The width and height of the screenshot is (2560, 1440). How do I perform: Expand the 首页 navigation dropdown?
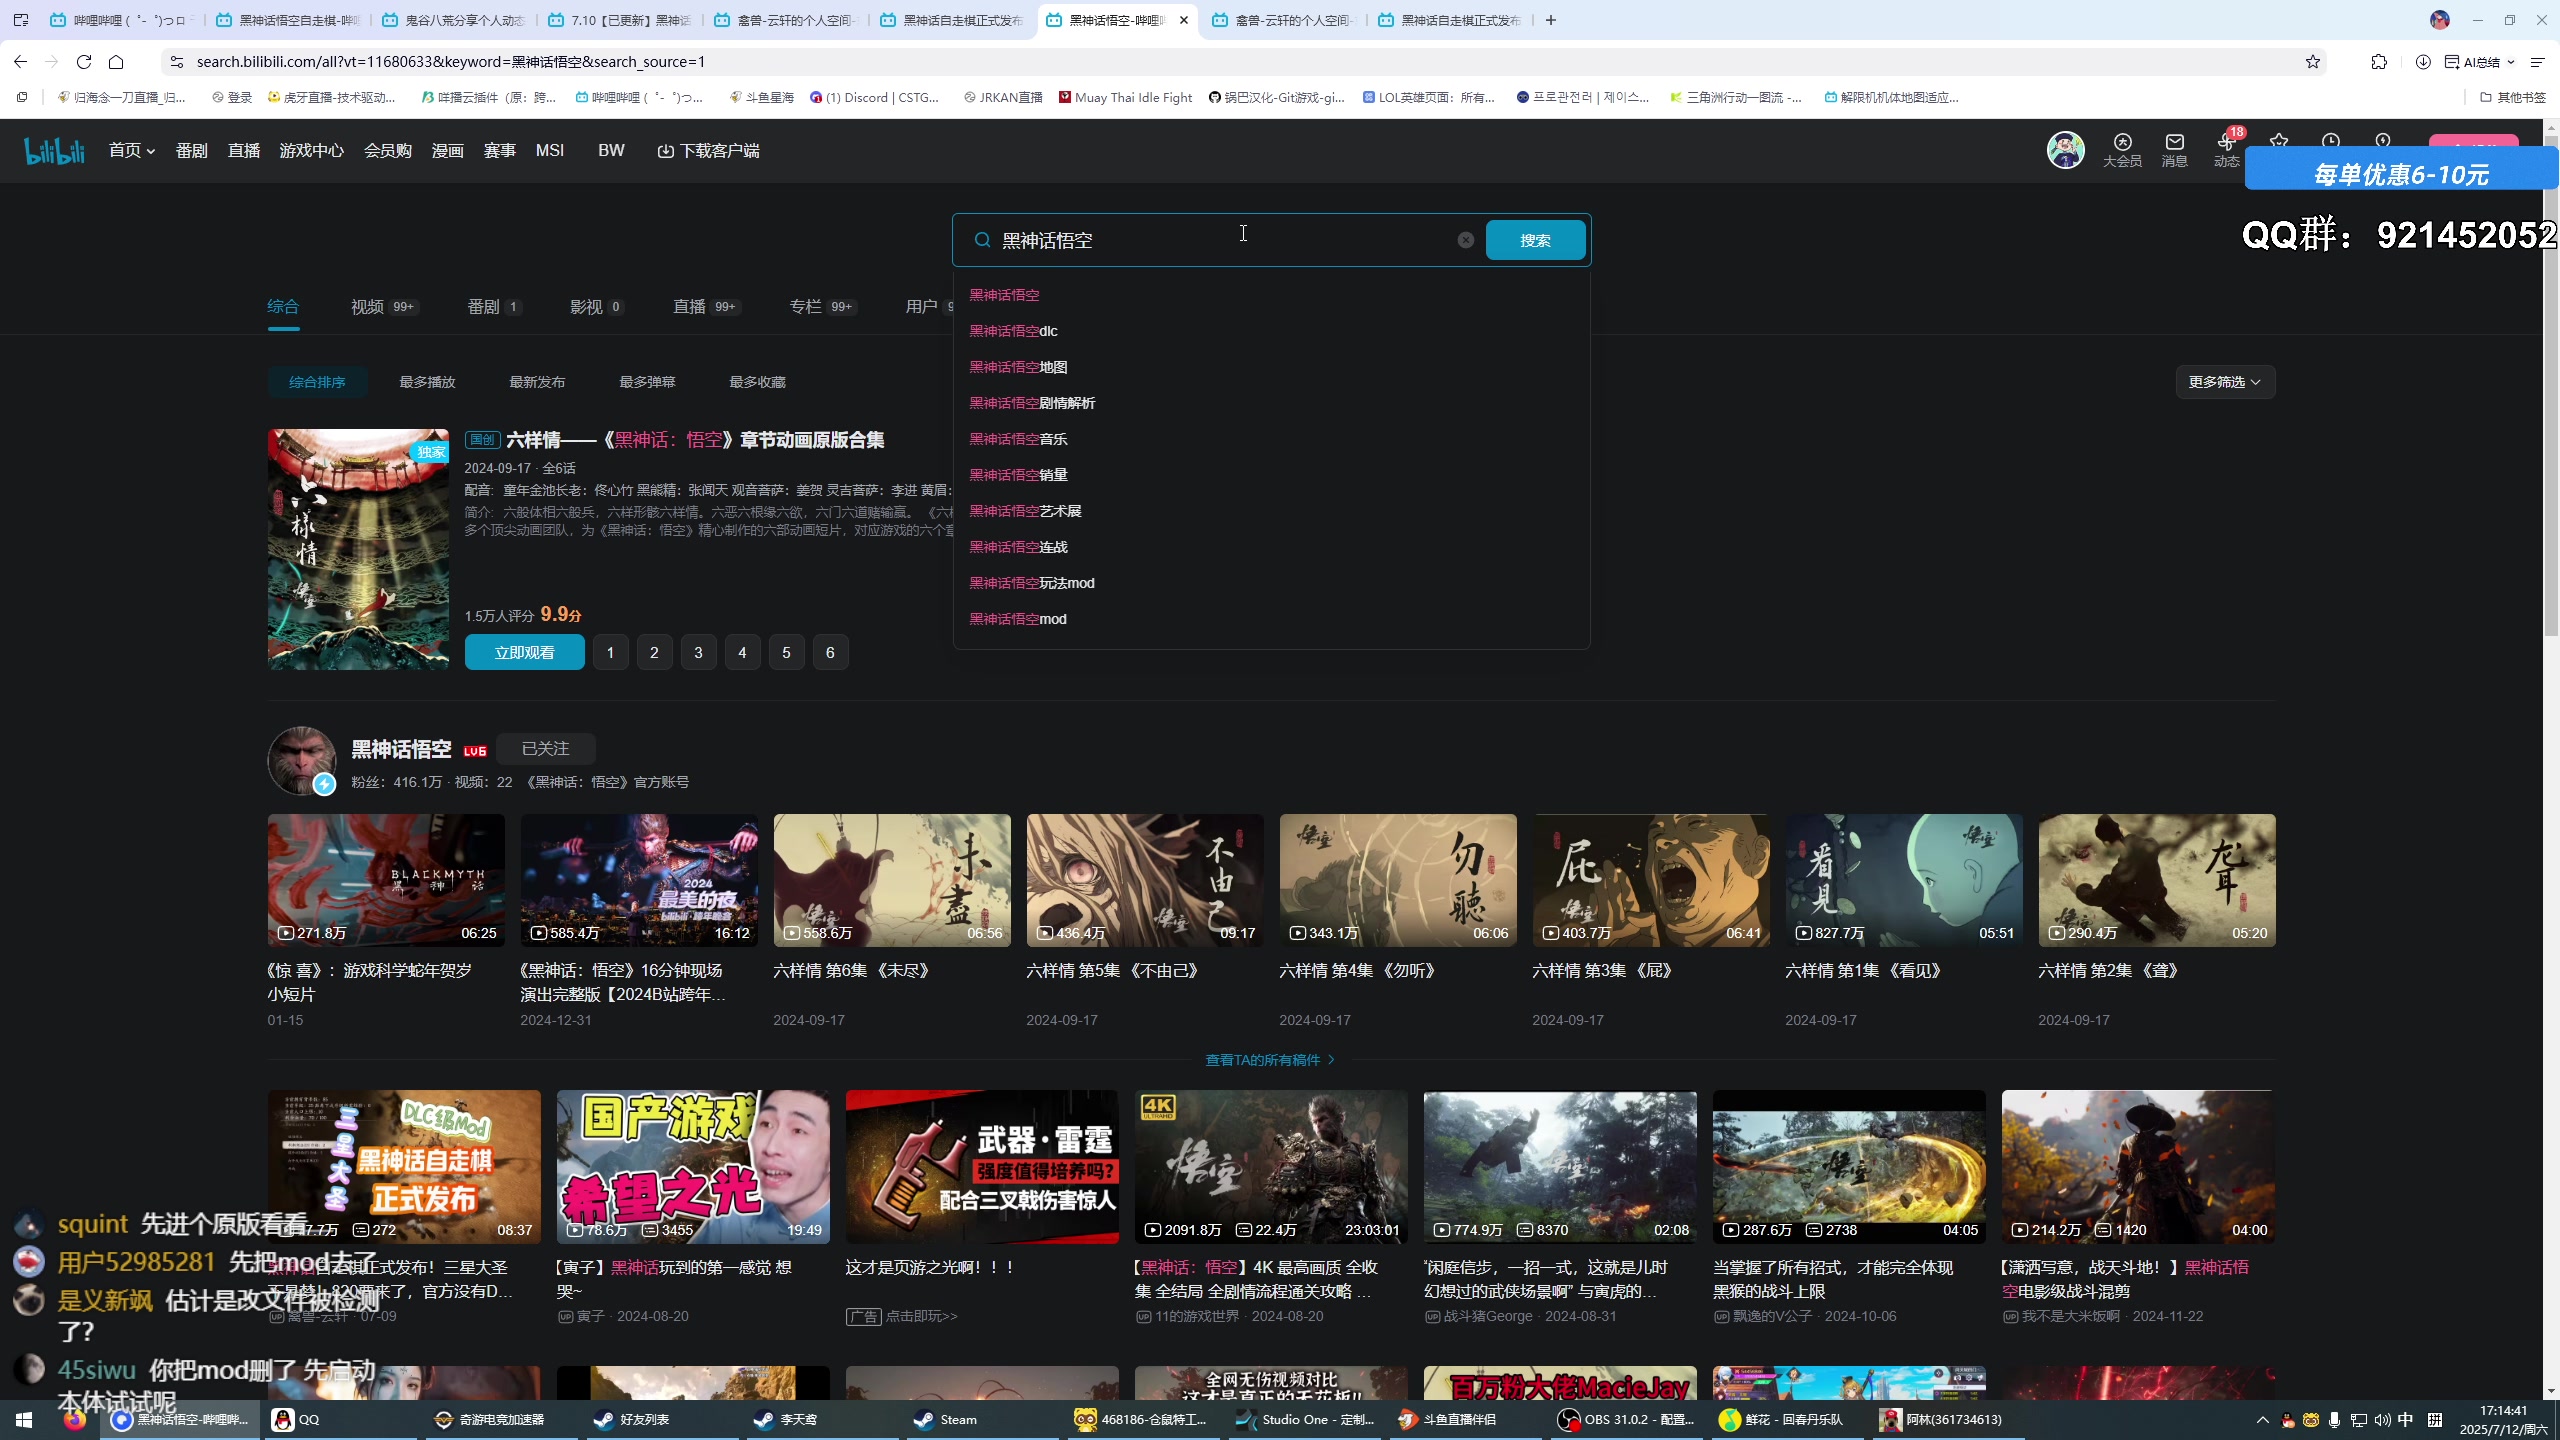pos(132,151)
